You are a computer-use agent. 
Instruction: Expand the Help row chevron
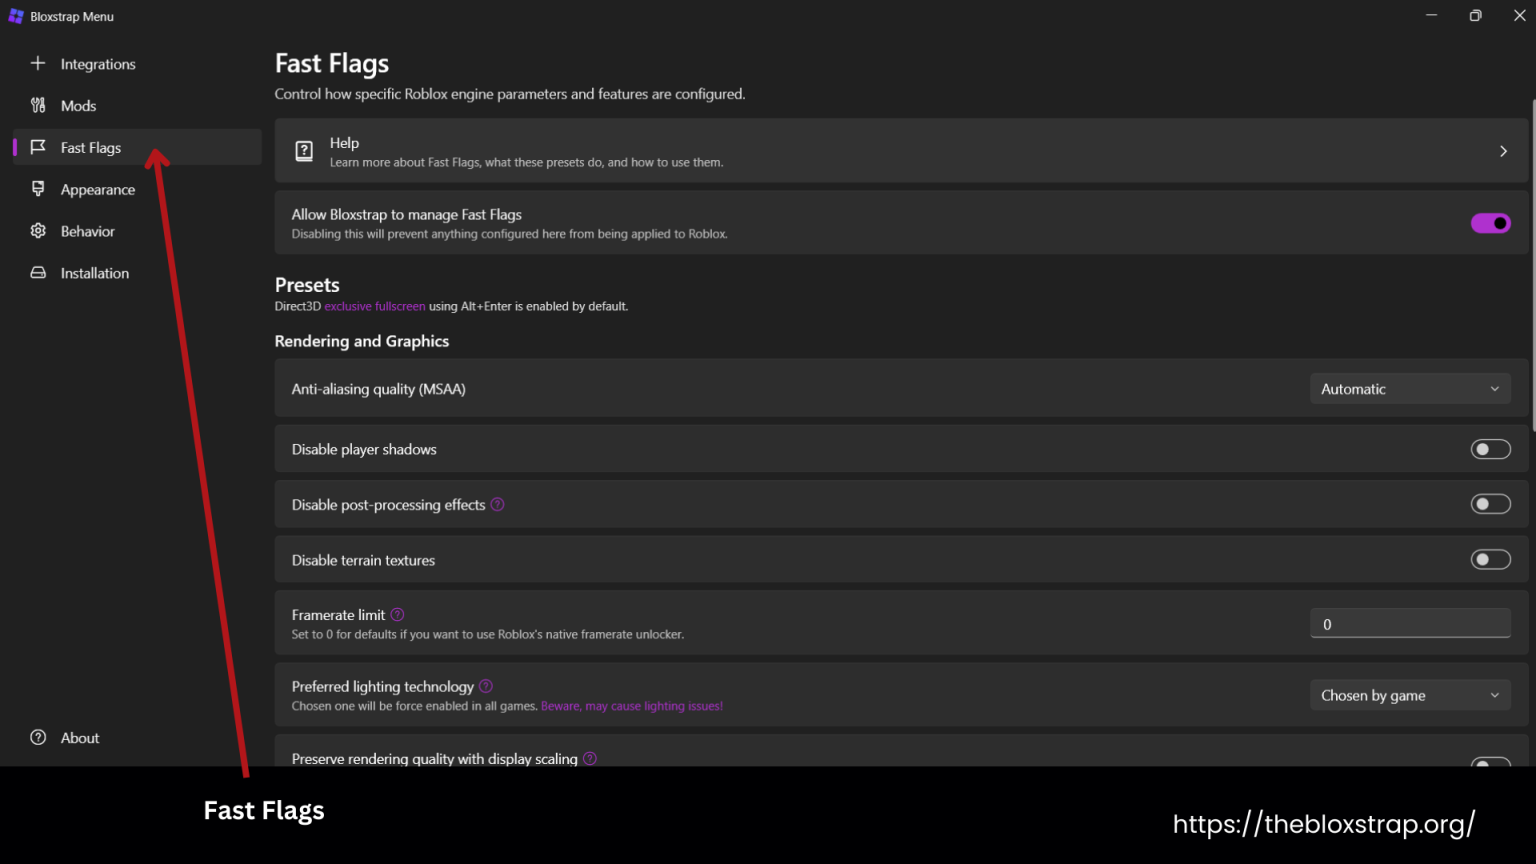click(1503, 151)
